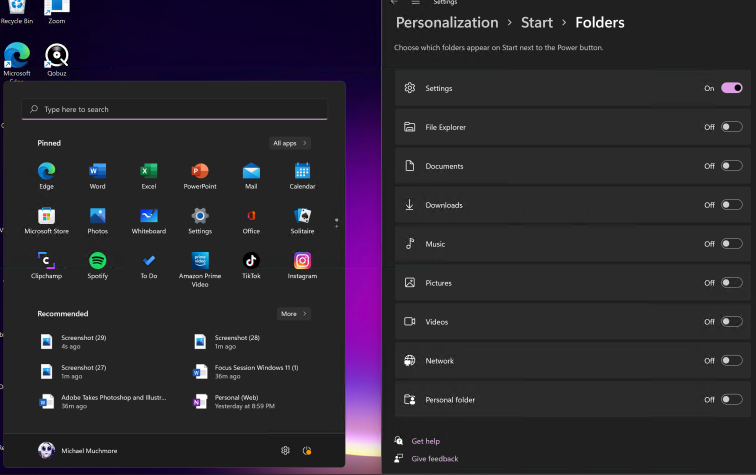
Task: Navigate to Start breadcrumb in Settings
Action: [536, 22]
